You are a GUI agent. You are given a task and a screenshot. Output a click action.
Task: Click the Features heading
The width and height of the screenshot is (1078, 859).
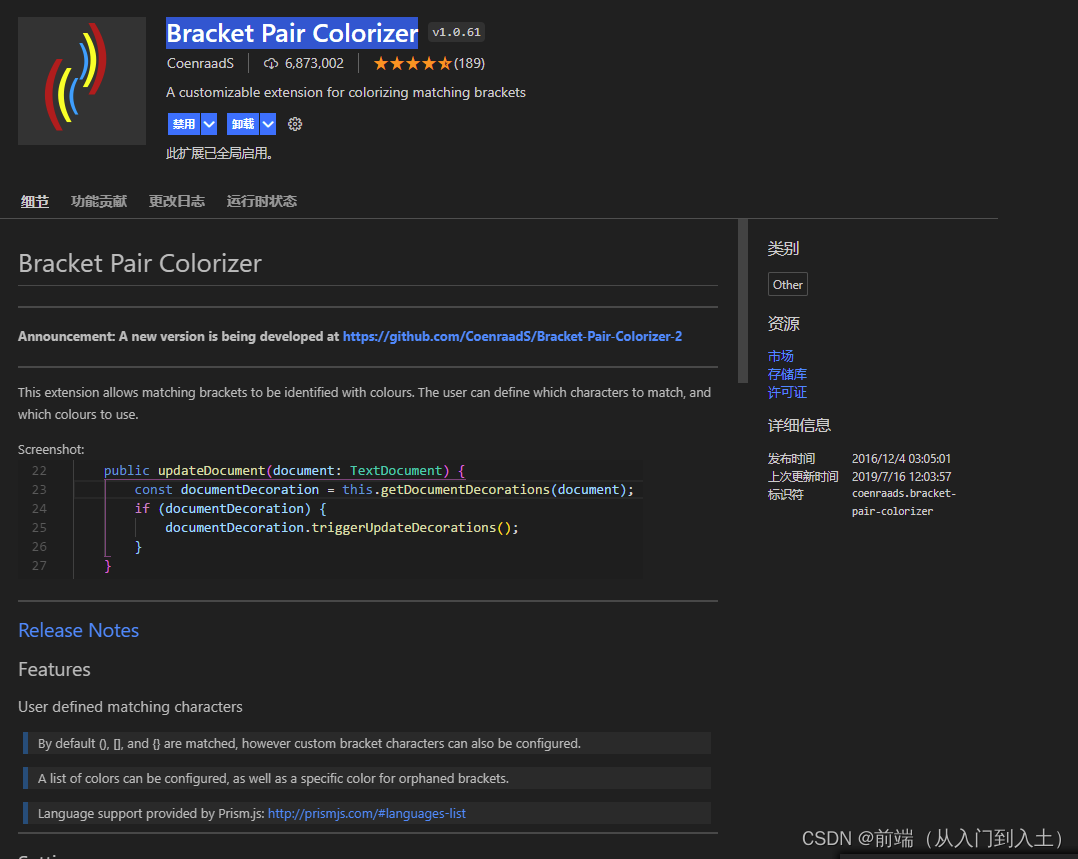(x=54, y=670)
